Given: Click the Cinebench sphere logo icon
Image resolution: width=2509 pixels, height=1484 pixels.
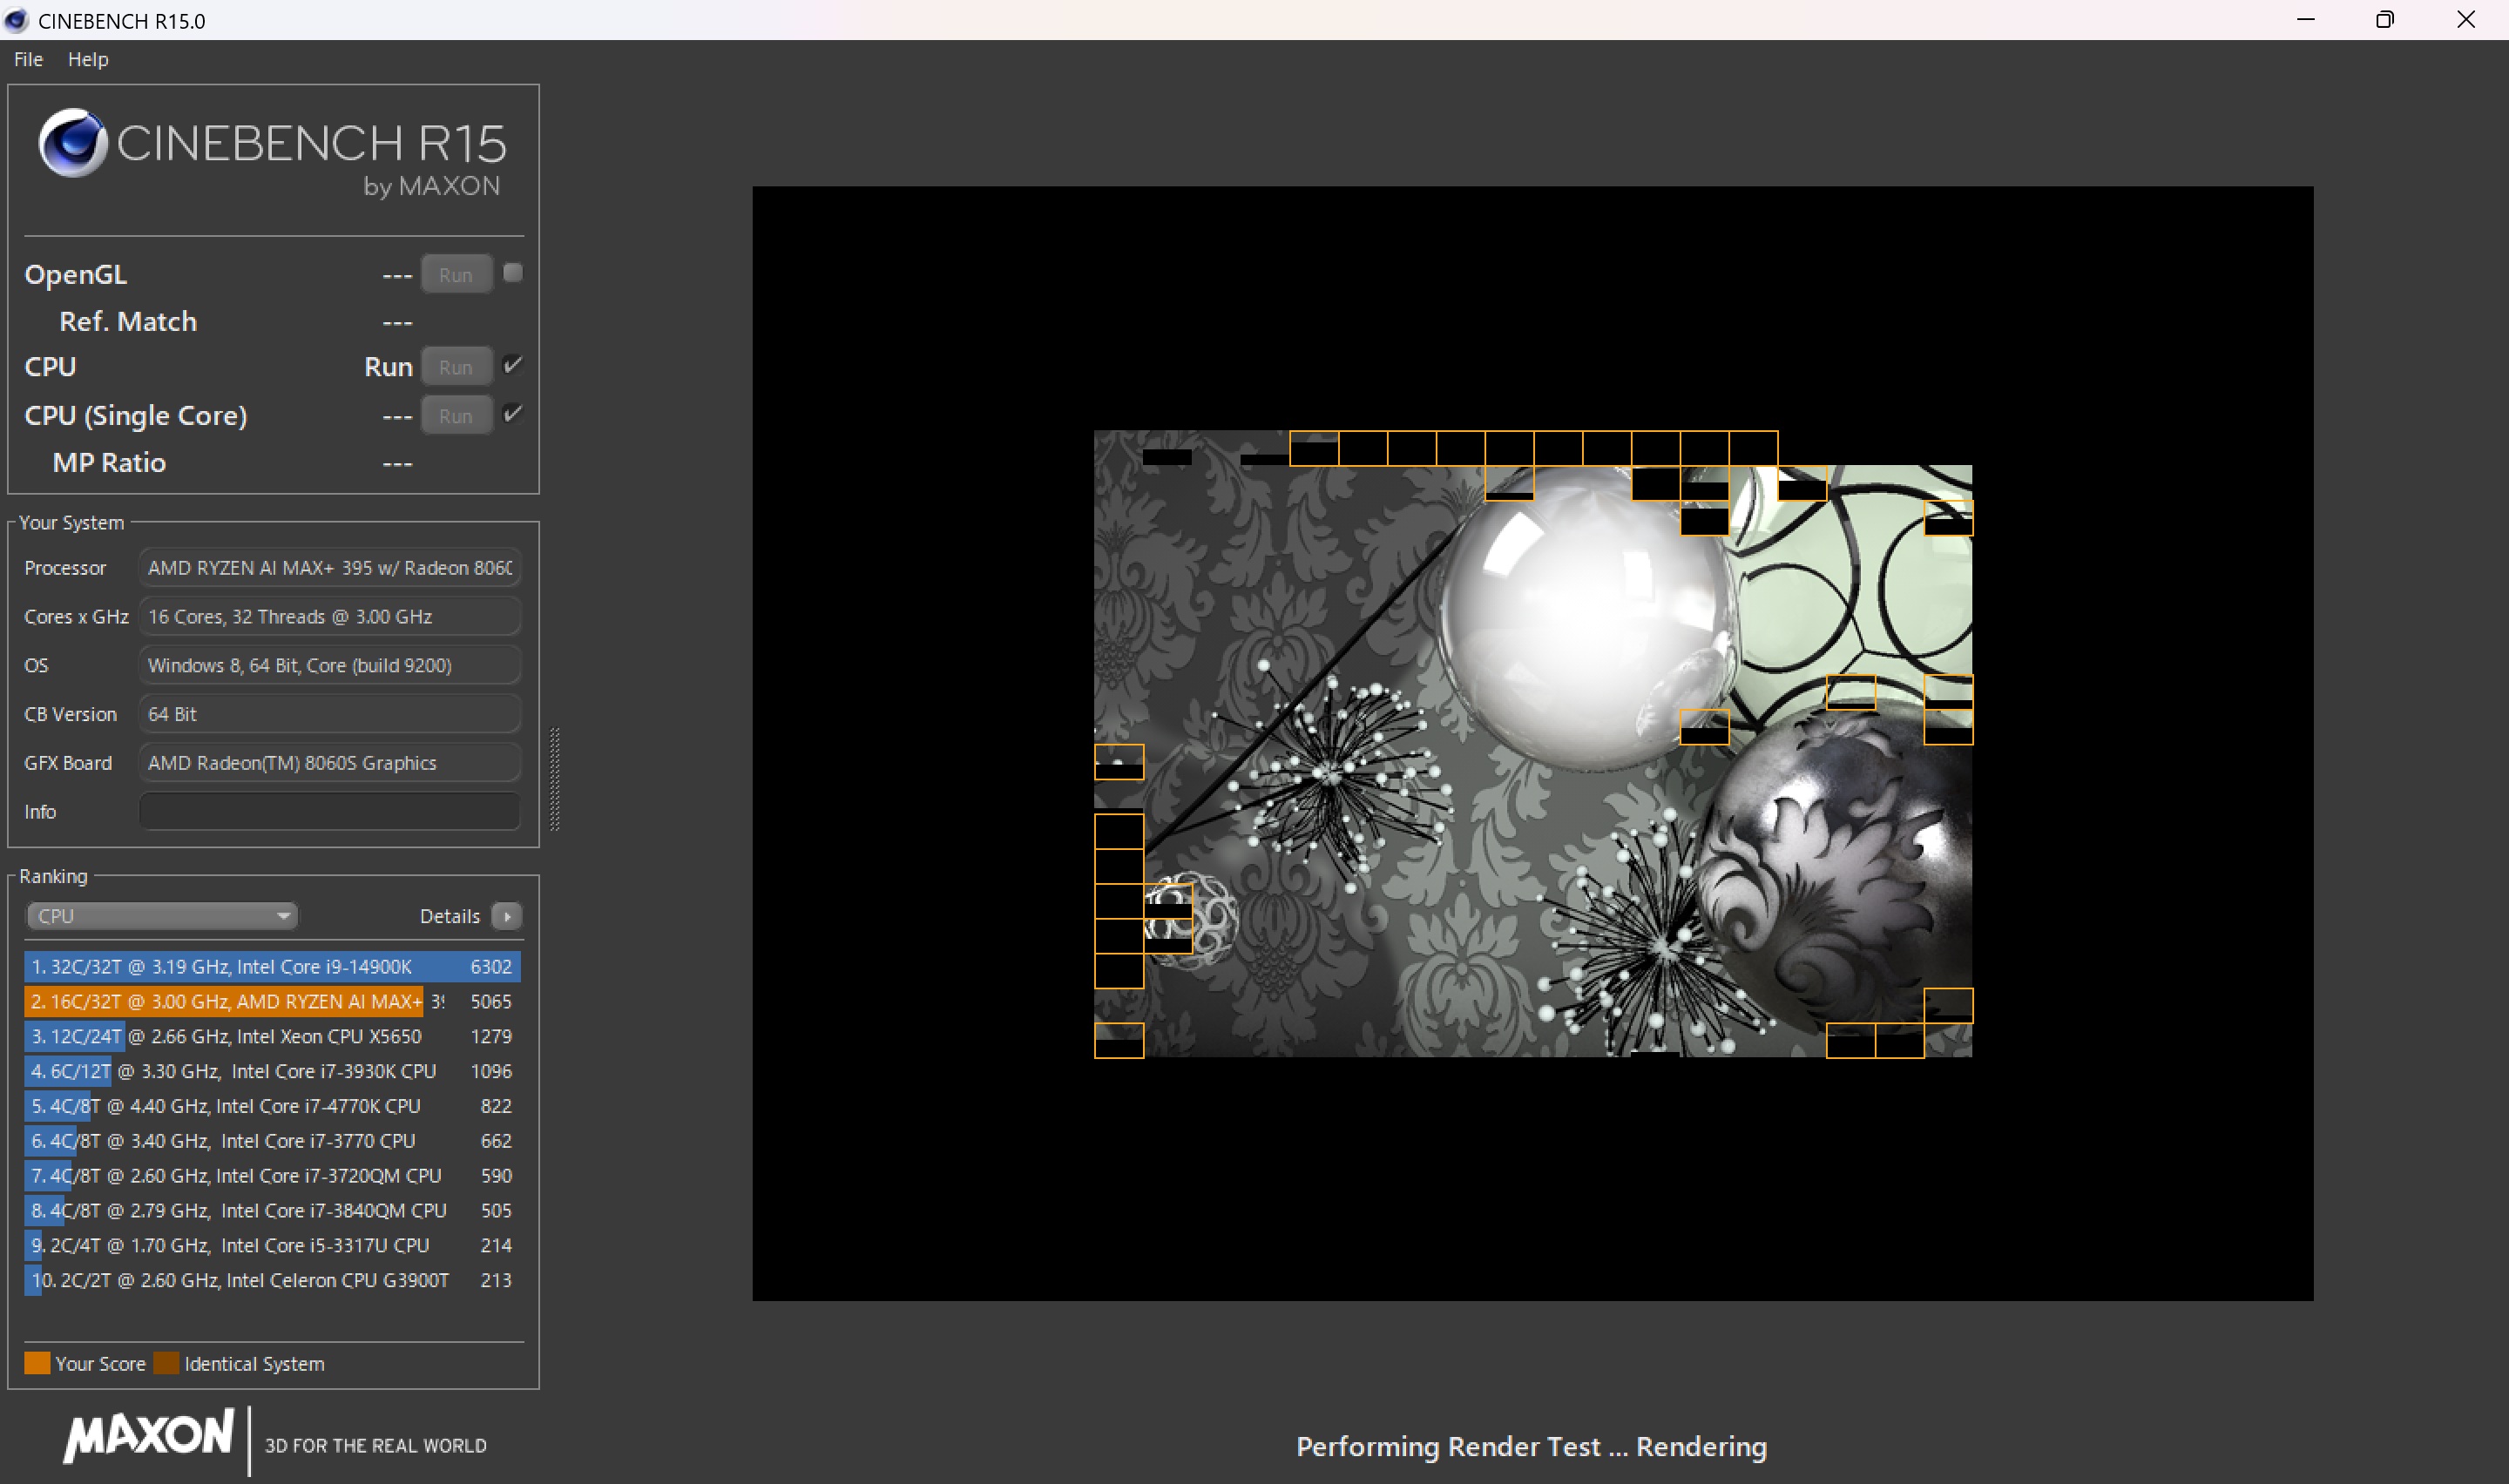Looking at the screenshot, I should point(72,143).
